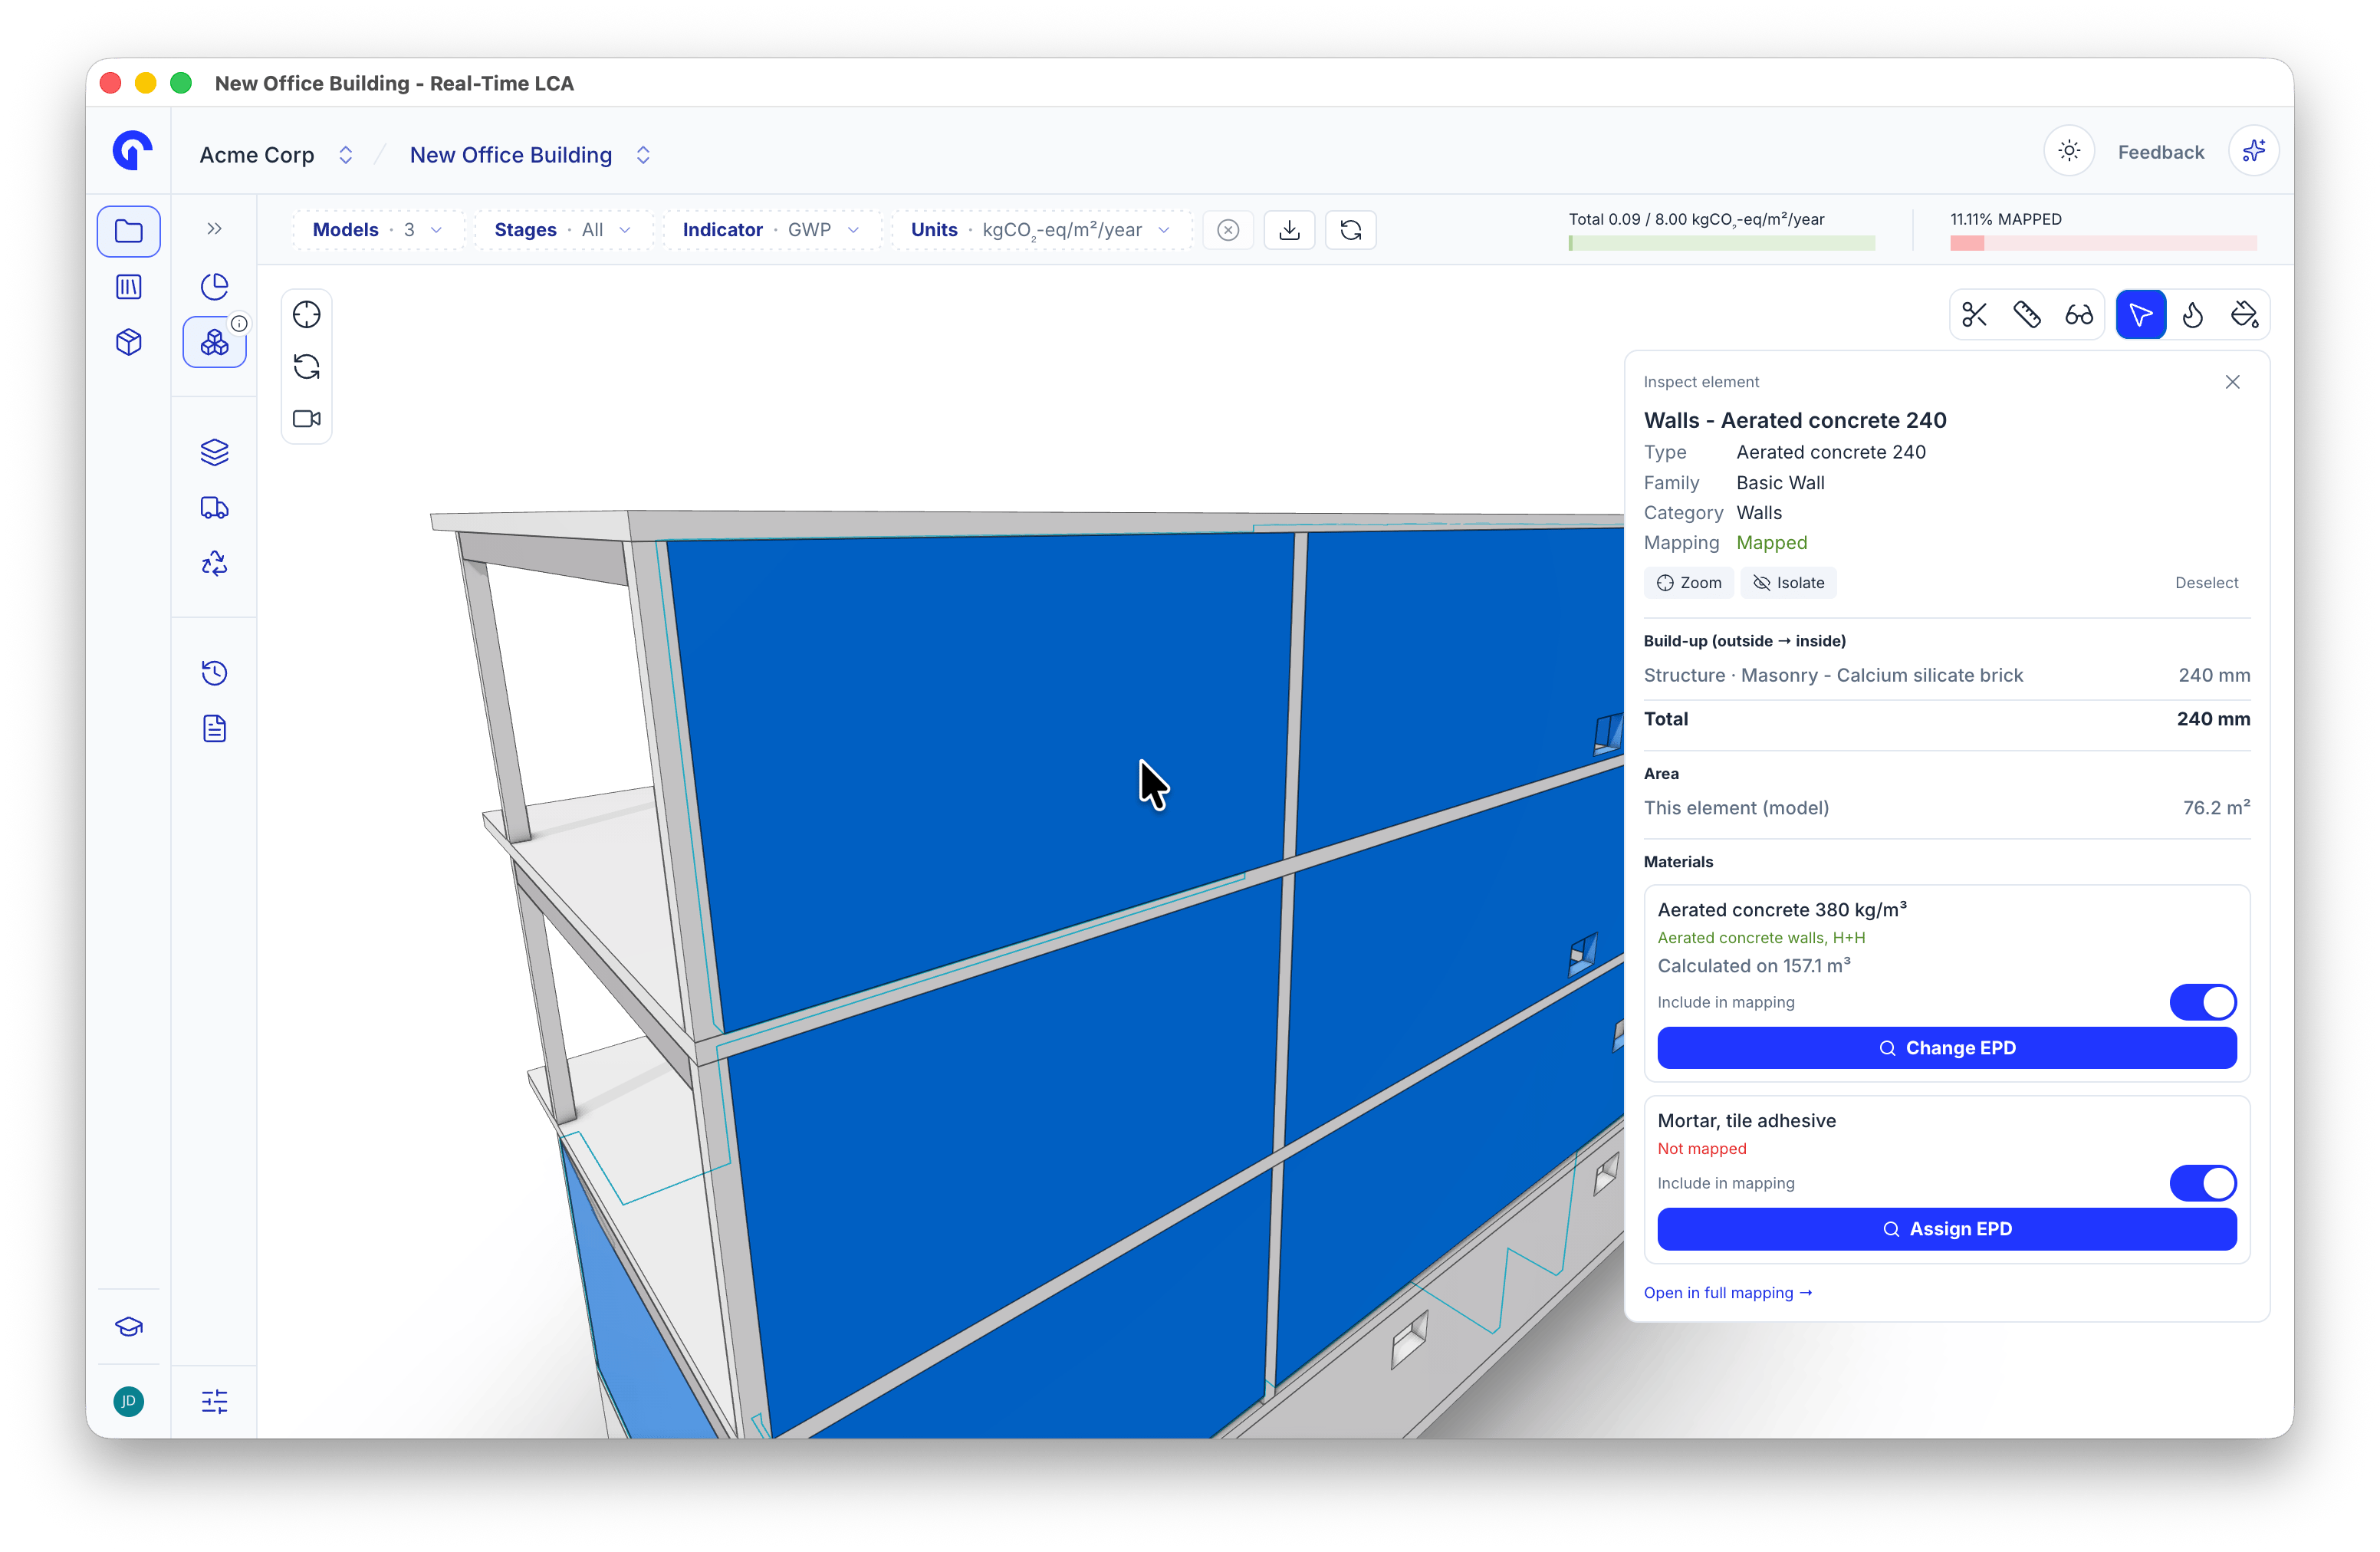
Task: Close the Inspect element panel
Action: click(x=2233, y=382)
